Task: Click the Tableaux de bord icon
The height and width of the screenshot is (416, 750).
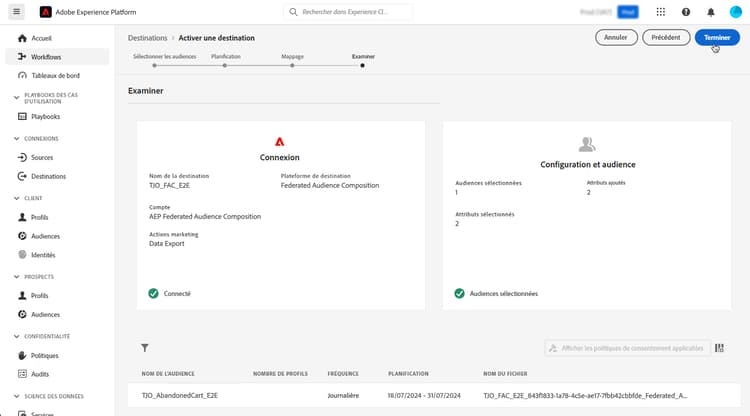Action: [22, 76]
